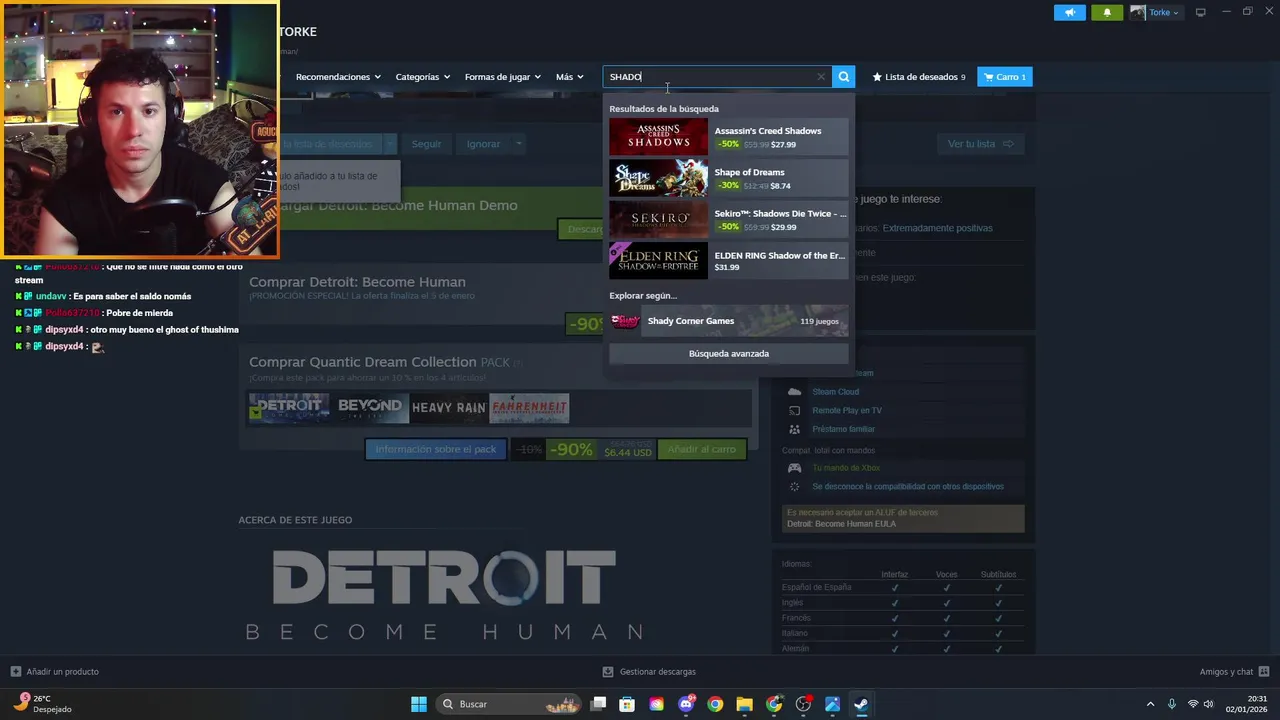Image resolution: width=1280 pixels, height=720 pixels.
Task: Click the Steam taskbar icon
Action: 861,704
